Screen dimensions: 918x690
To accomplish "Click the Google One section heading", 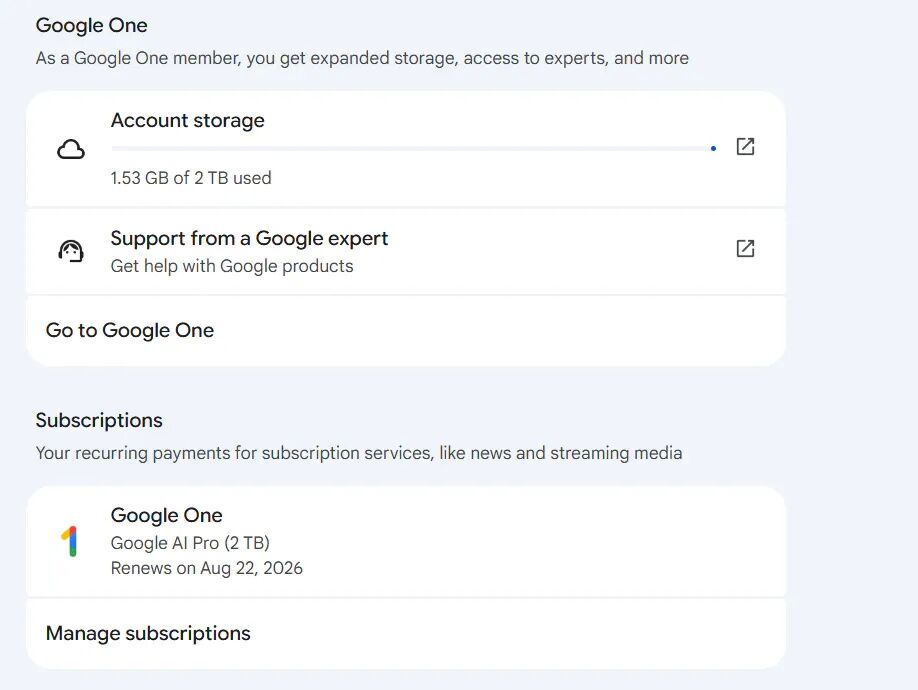I will pyautogui.click(x=91, y=25).
